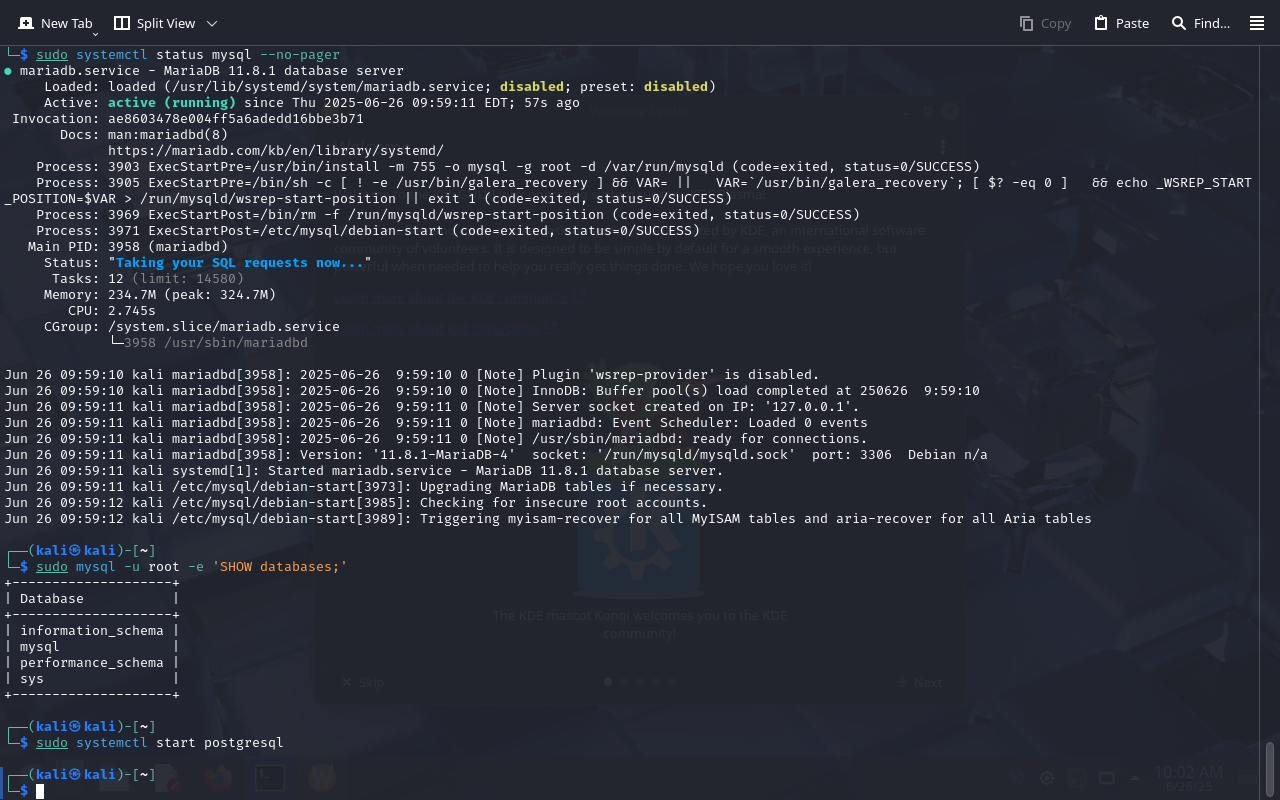Open the Konsole hamburger menu
Screen dimensions: 1280x800
tap(1257, 23)
